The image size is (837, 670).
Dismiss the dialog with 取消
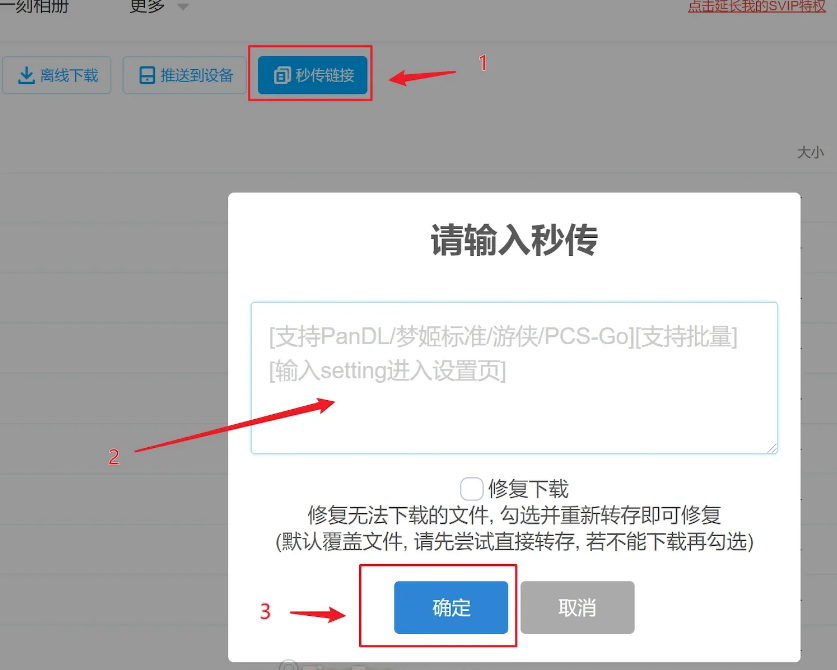tap(578, 608)
